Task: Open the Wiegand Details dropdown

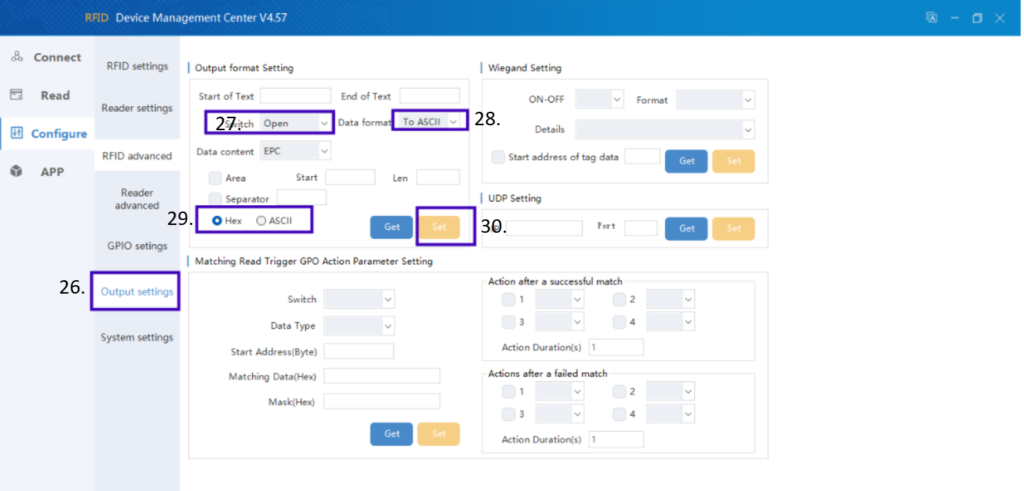Action: tap(665, 129)
